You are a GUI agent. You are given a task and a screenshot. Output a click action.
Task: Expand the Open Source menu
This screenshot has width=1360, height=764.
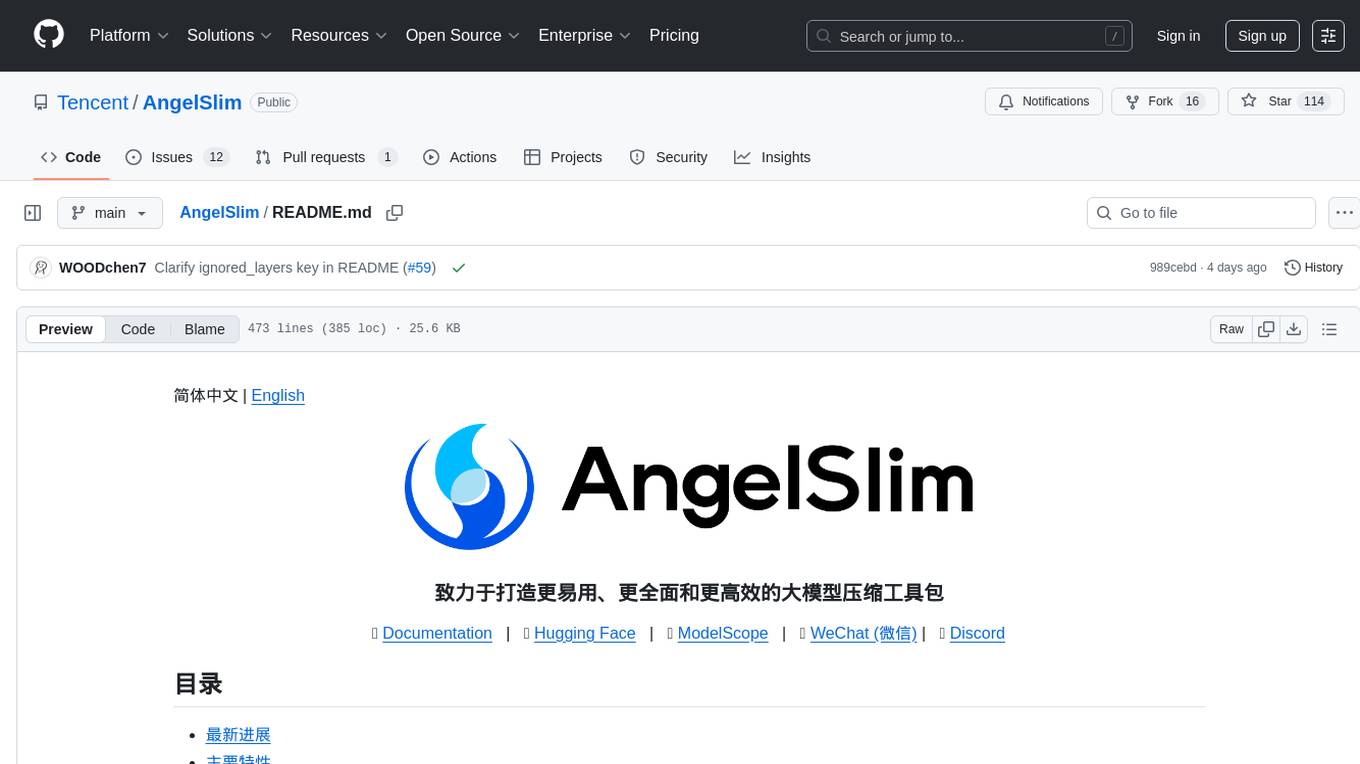point(462,35)
